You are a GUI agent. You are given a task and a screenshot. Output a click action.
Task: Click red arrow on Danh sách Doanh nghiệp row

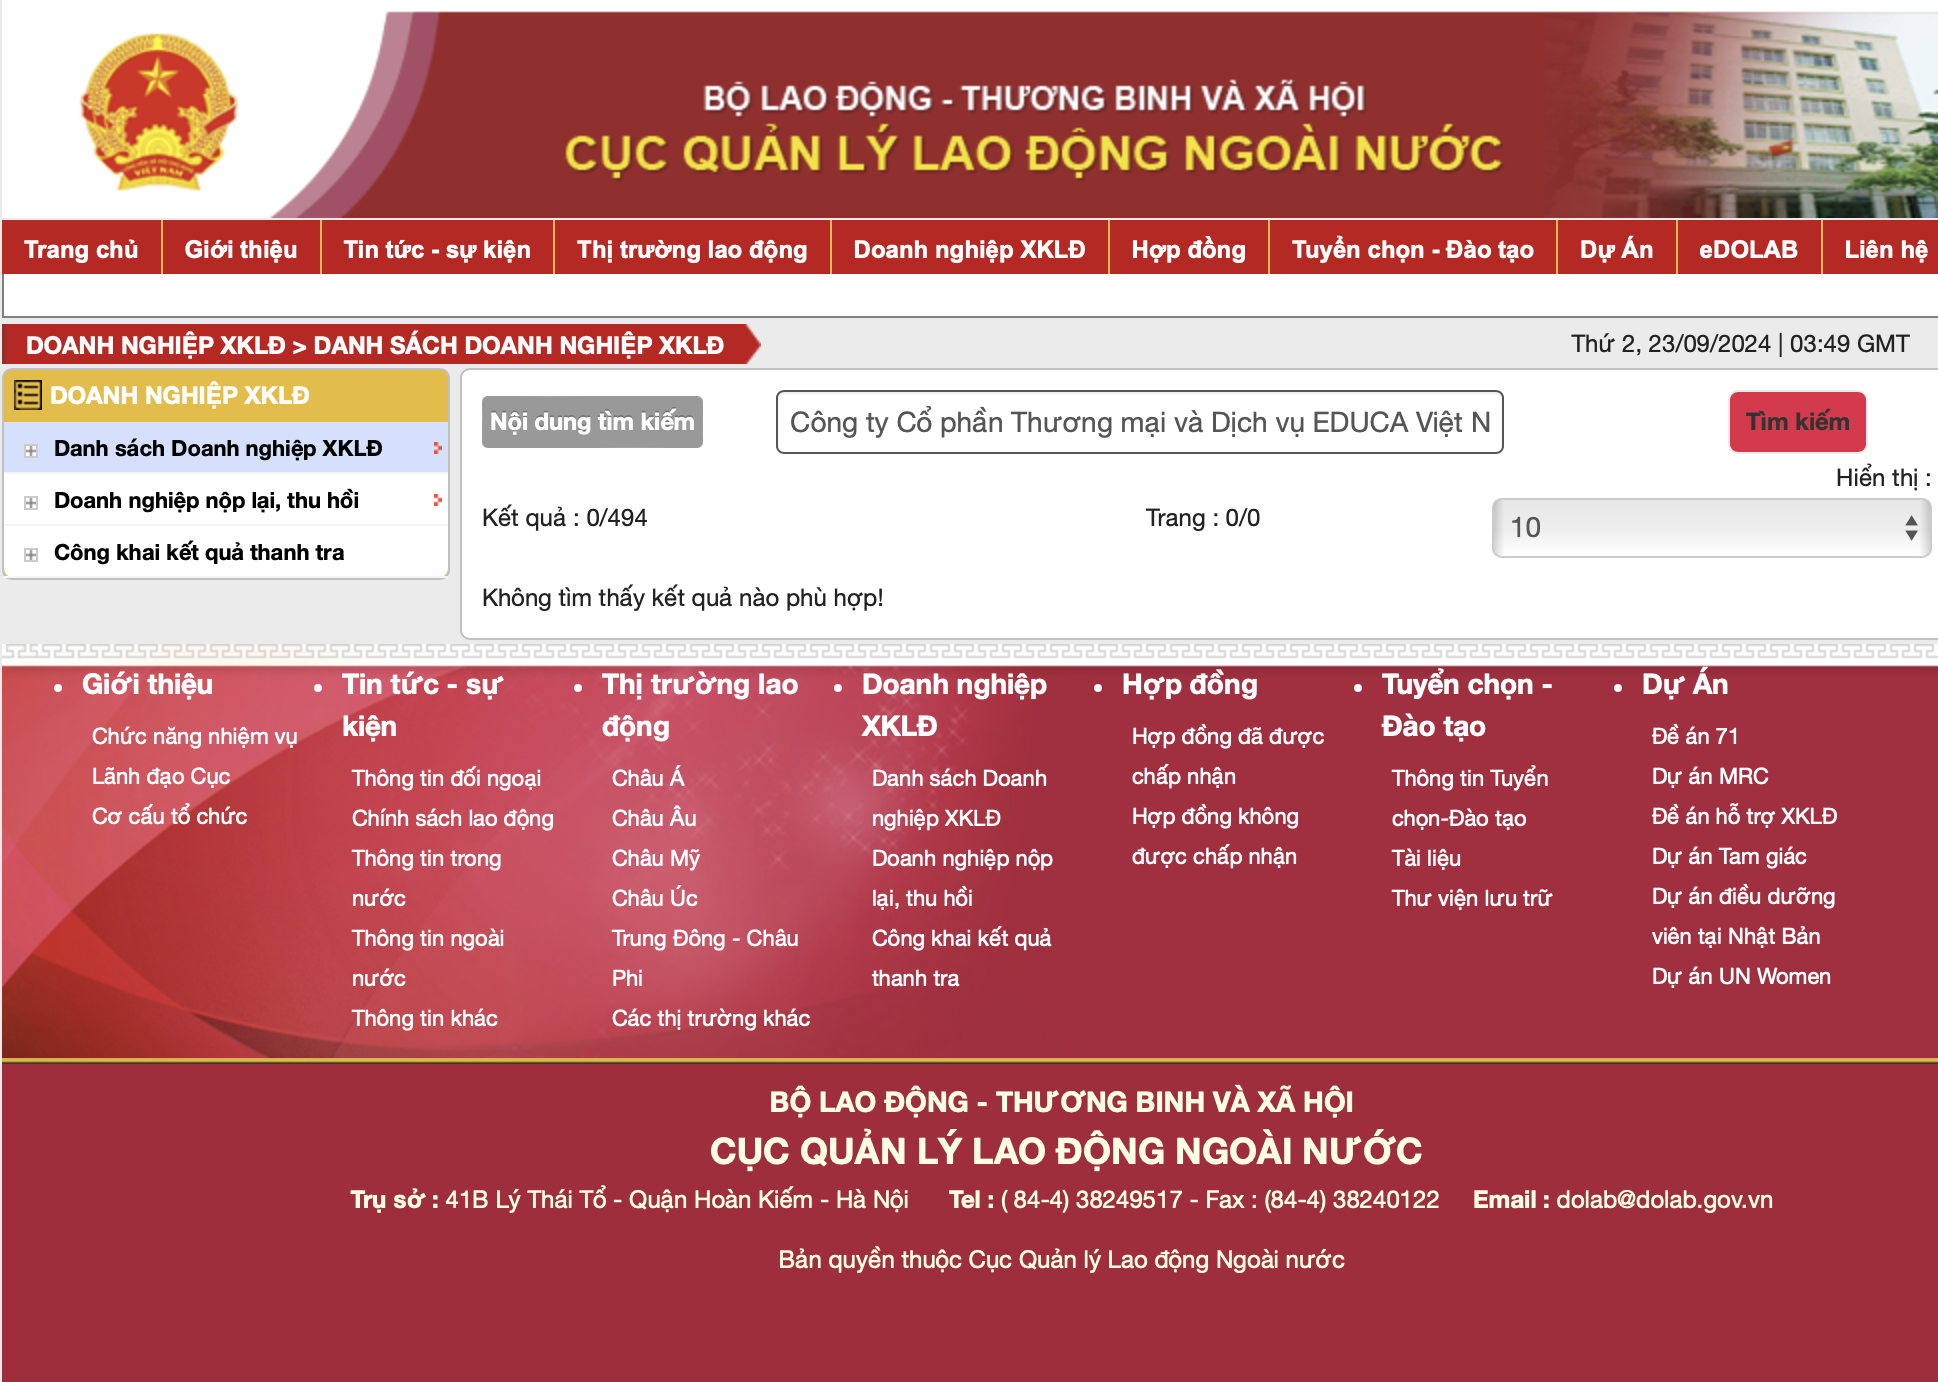point(437,448)
